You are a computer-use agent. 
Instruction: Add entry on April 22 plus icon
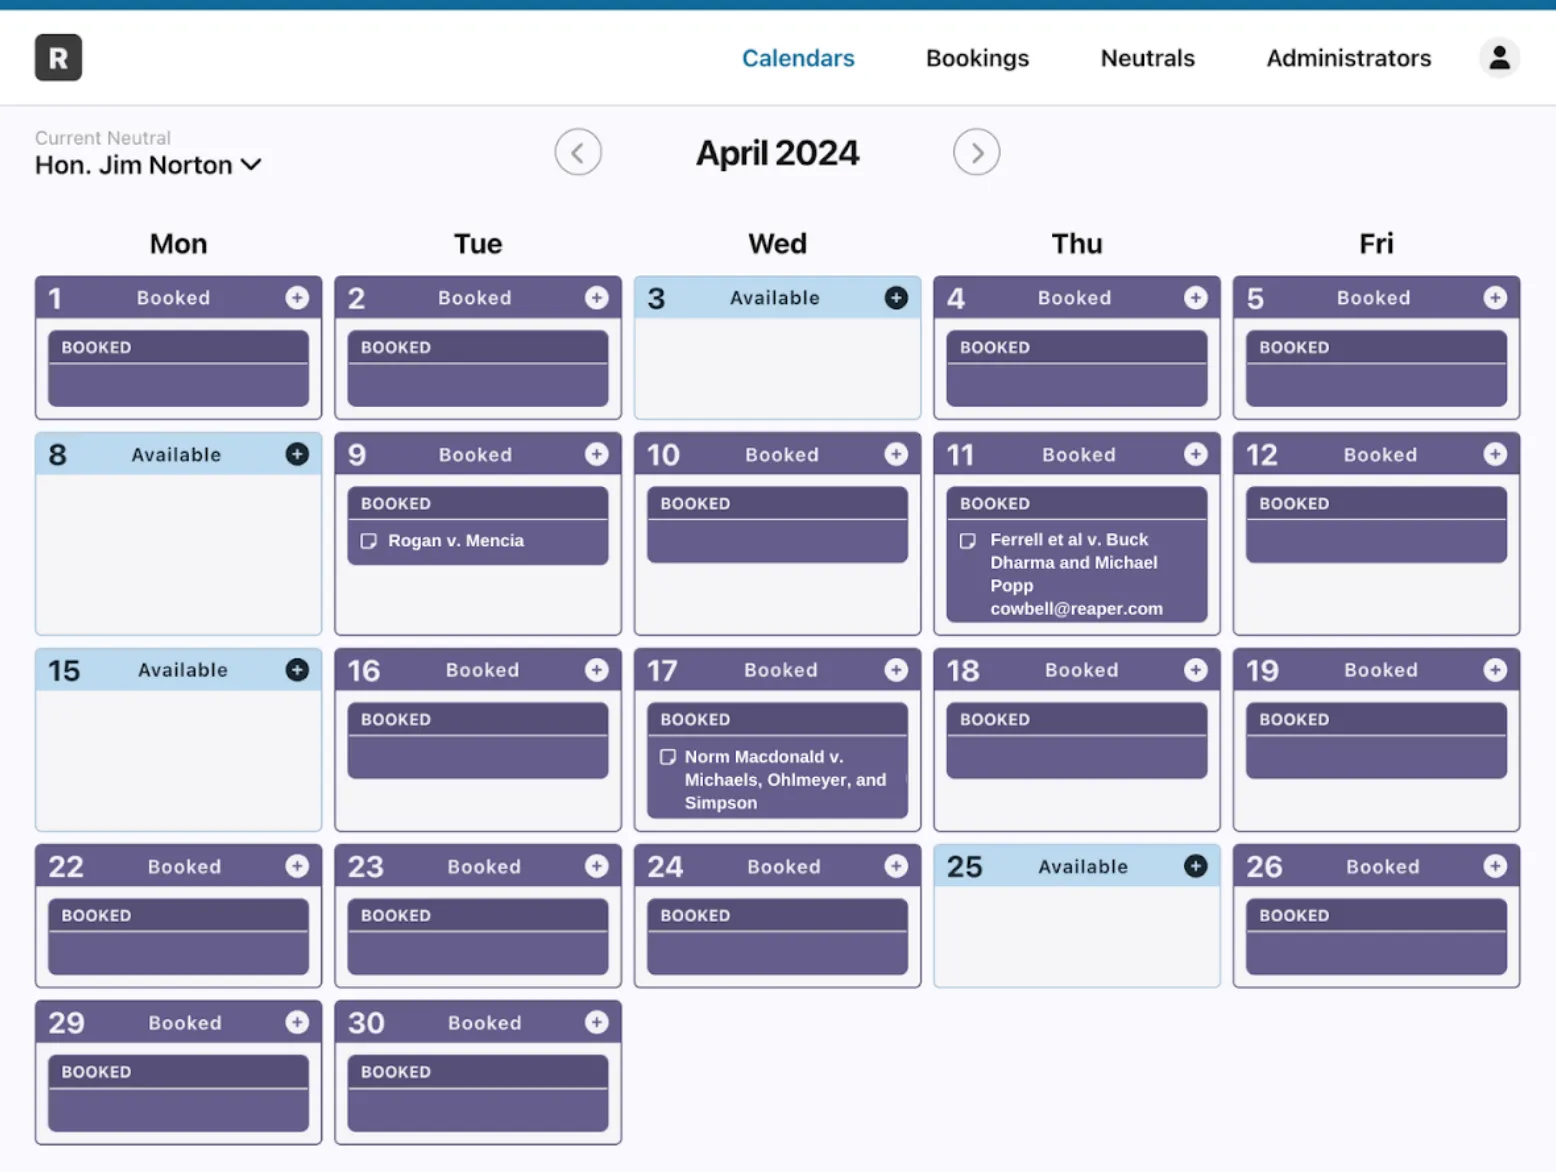click(297, 866)
